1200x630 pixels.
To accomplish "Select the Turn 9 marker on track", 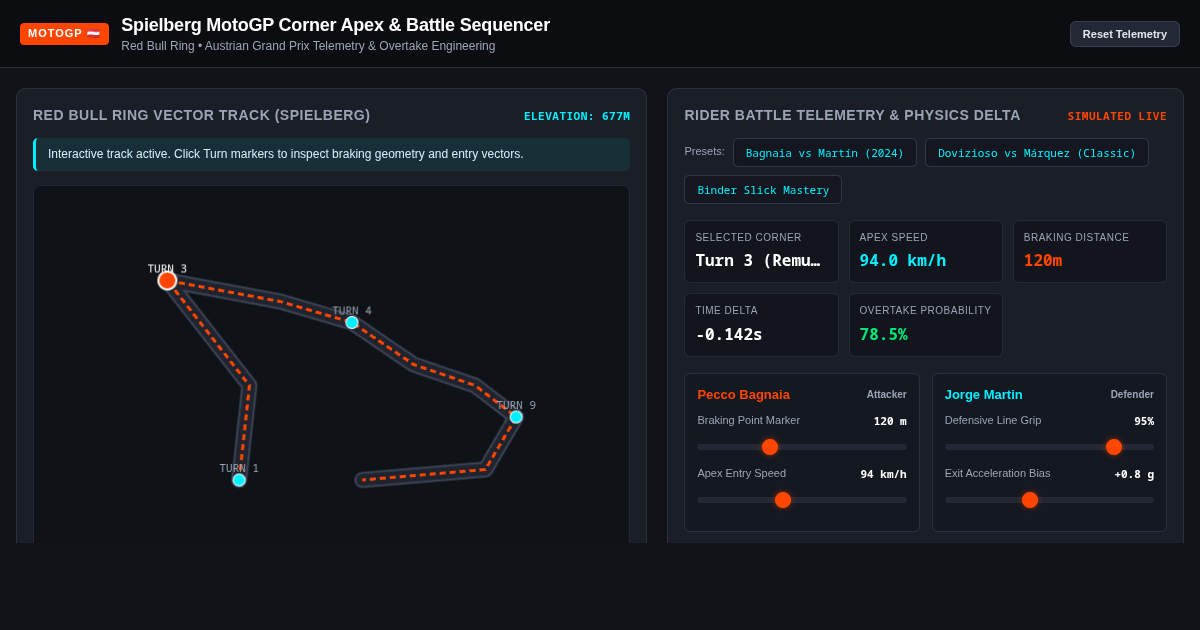I will [x=516, y=417].
